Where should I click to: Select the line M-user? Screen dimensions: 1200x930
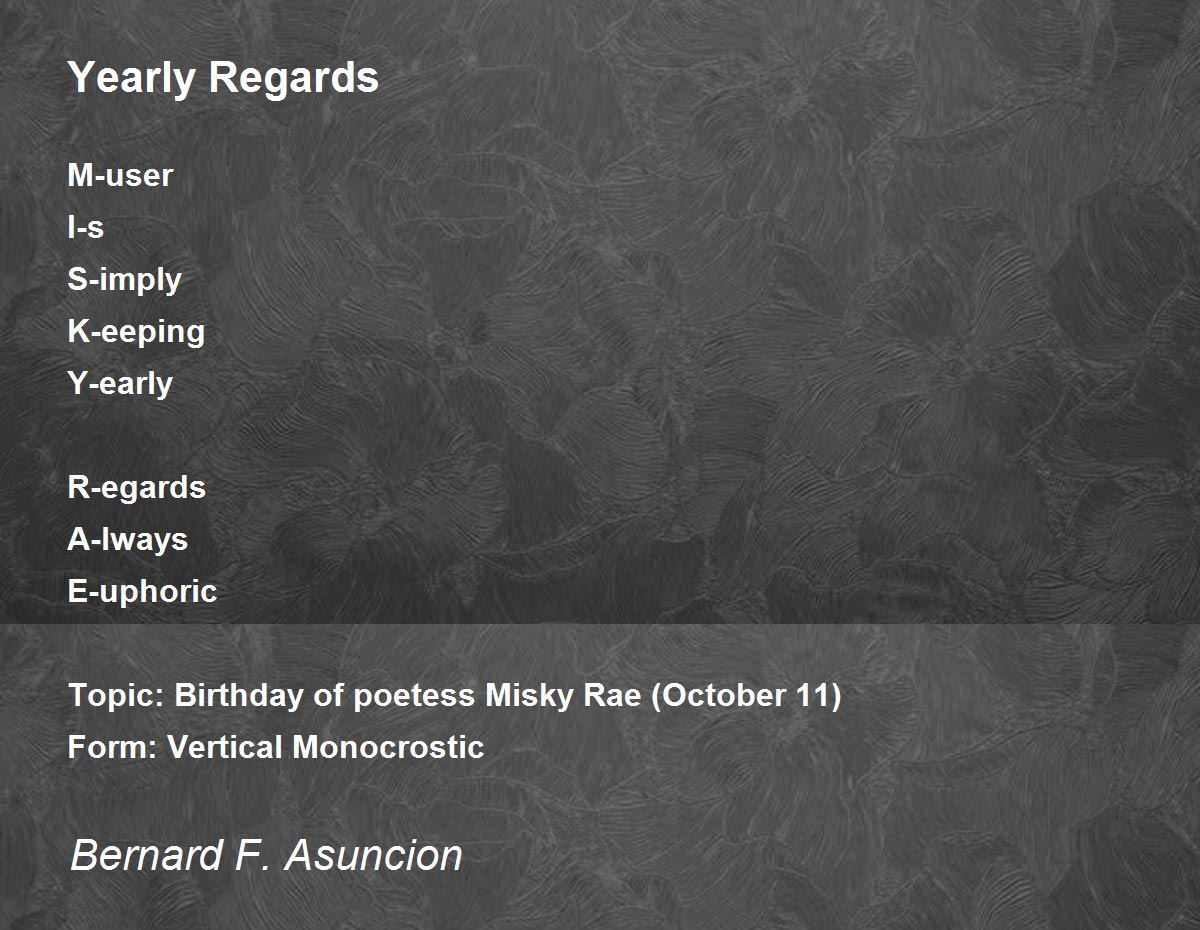tap(120, 175)
